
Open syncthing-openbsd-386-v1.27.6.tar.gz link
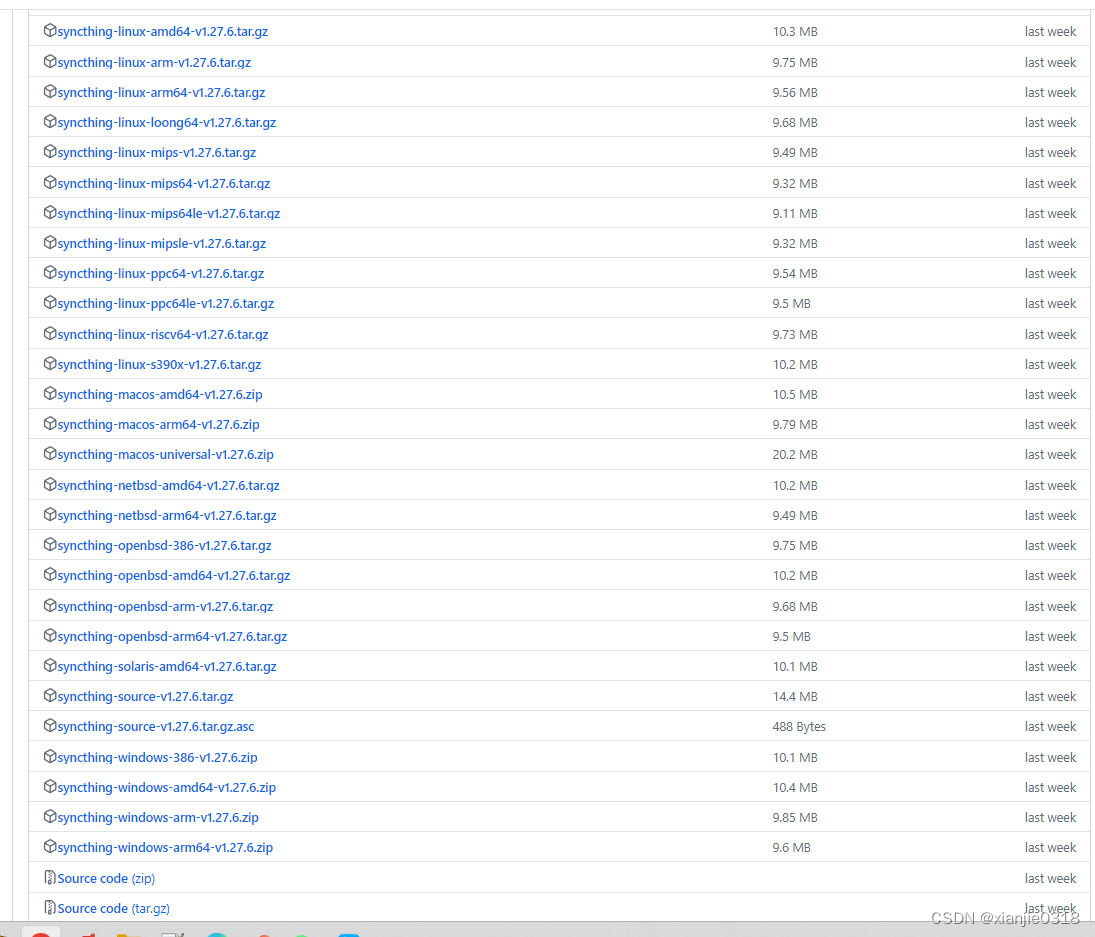tap(164, 545)
